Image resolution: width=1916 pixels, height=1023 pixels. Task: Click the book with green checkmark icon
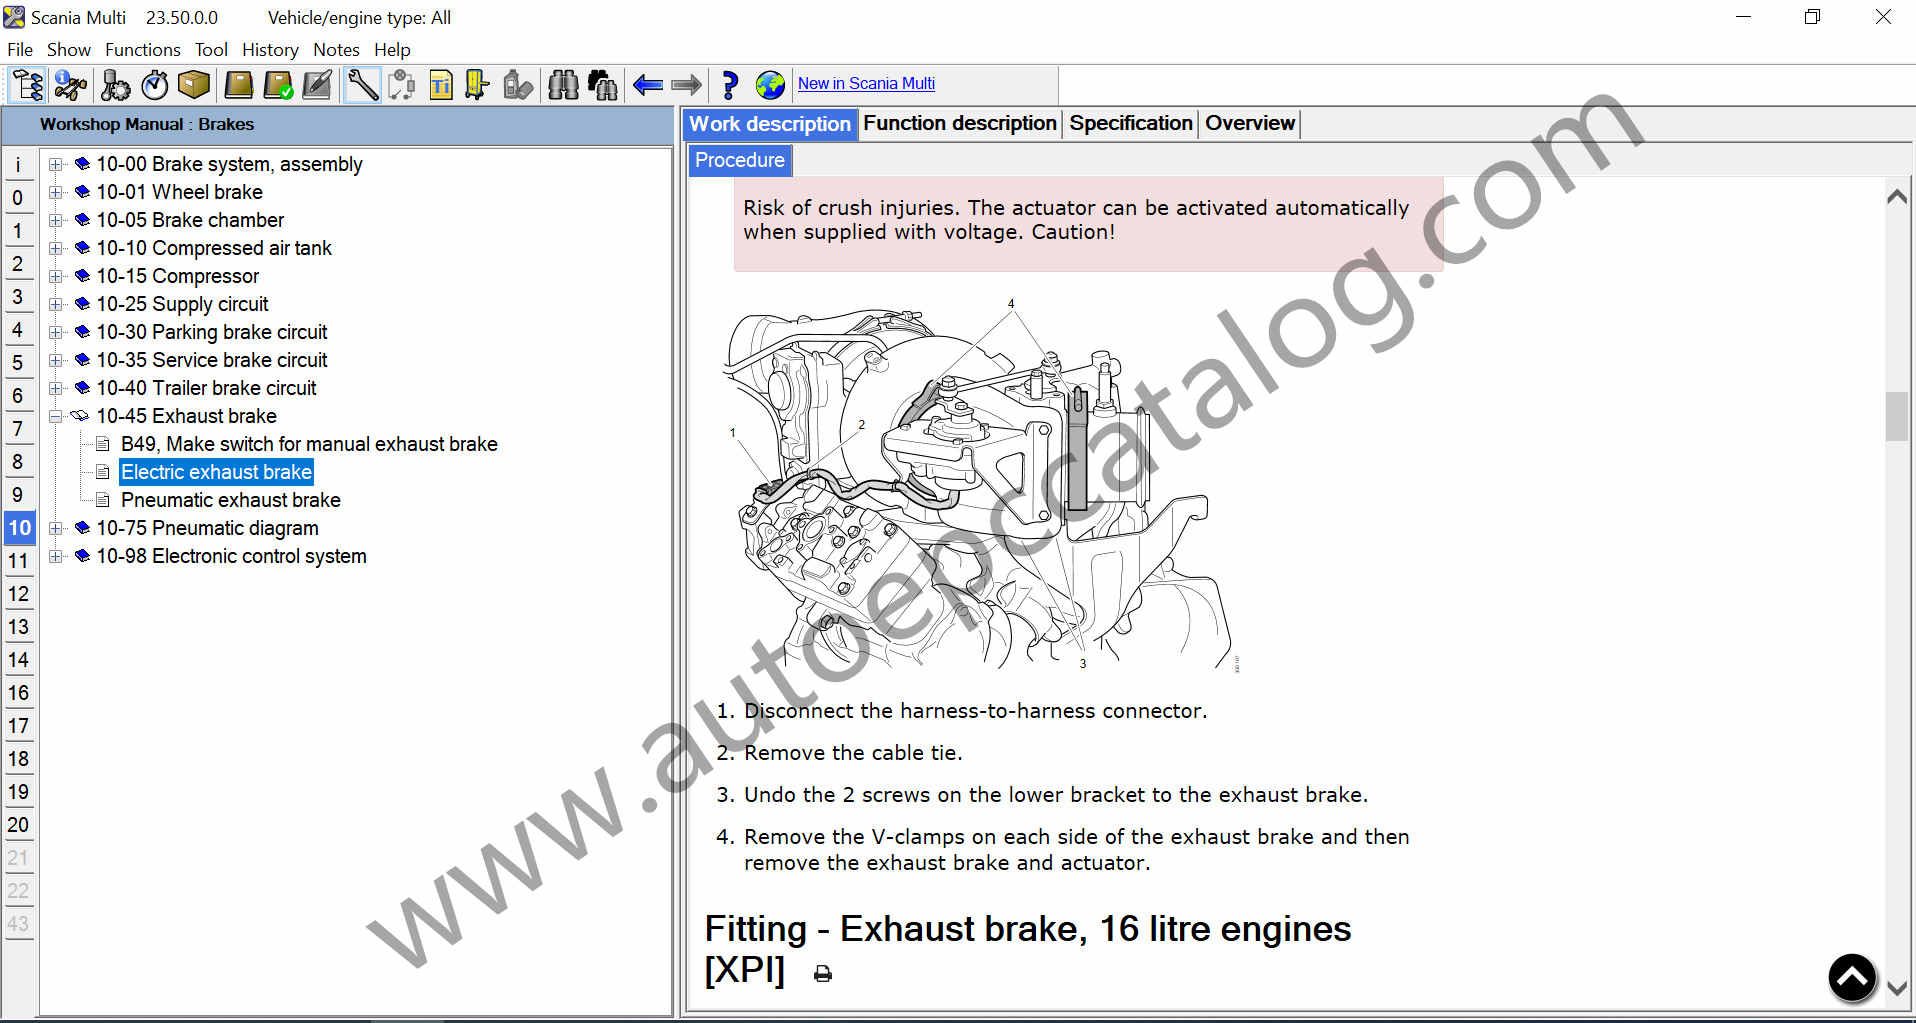pyautogui.click(x=278, y=85)
